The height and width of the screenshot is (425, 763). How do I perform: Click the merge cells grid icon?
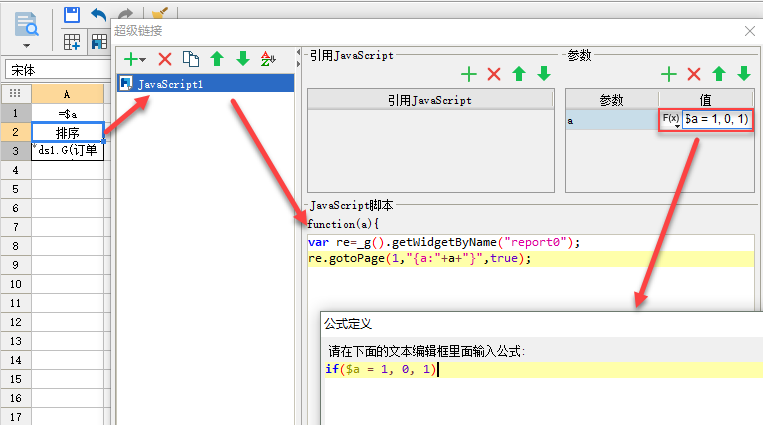coord(99,42)
